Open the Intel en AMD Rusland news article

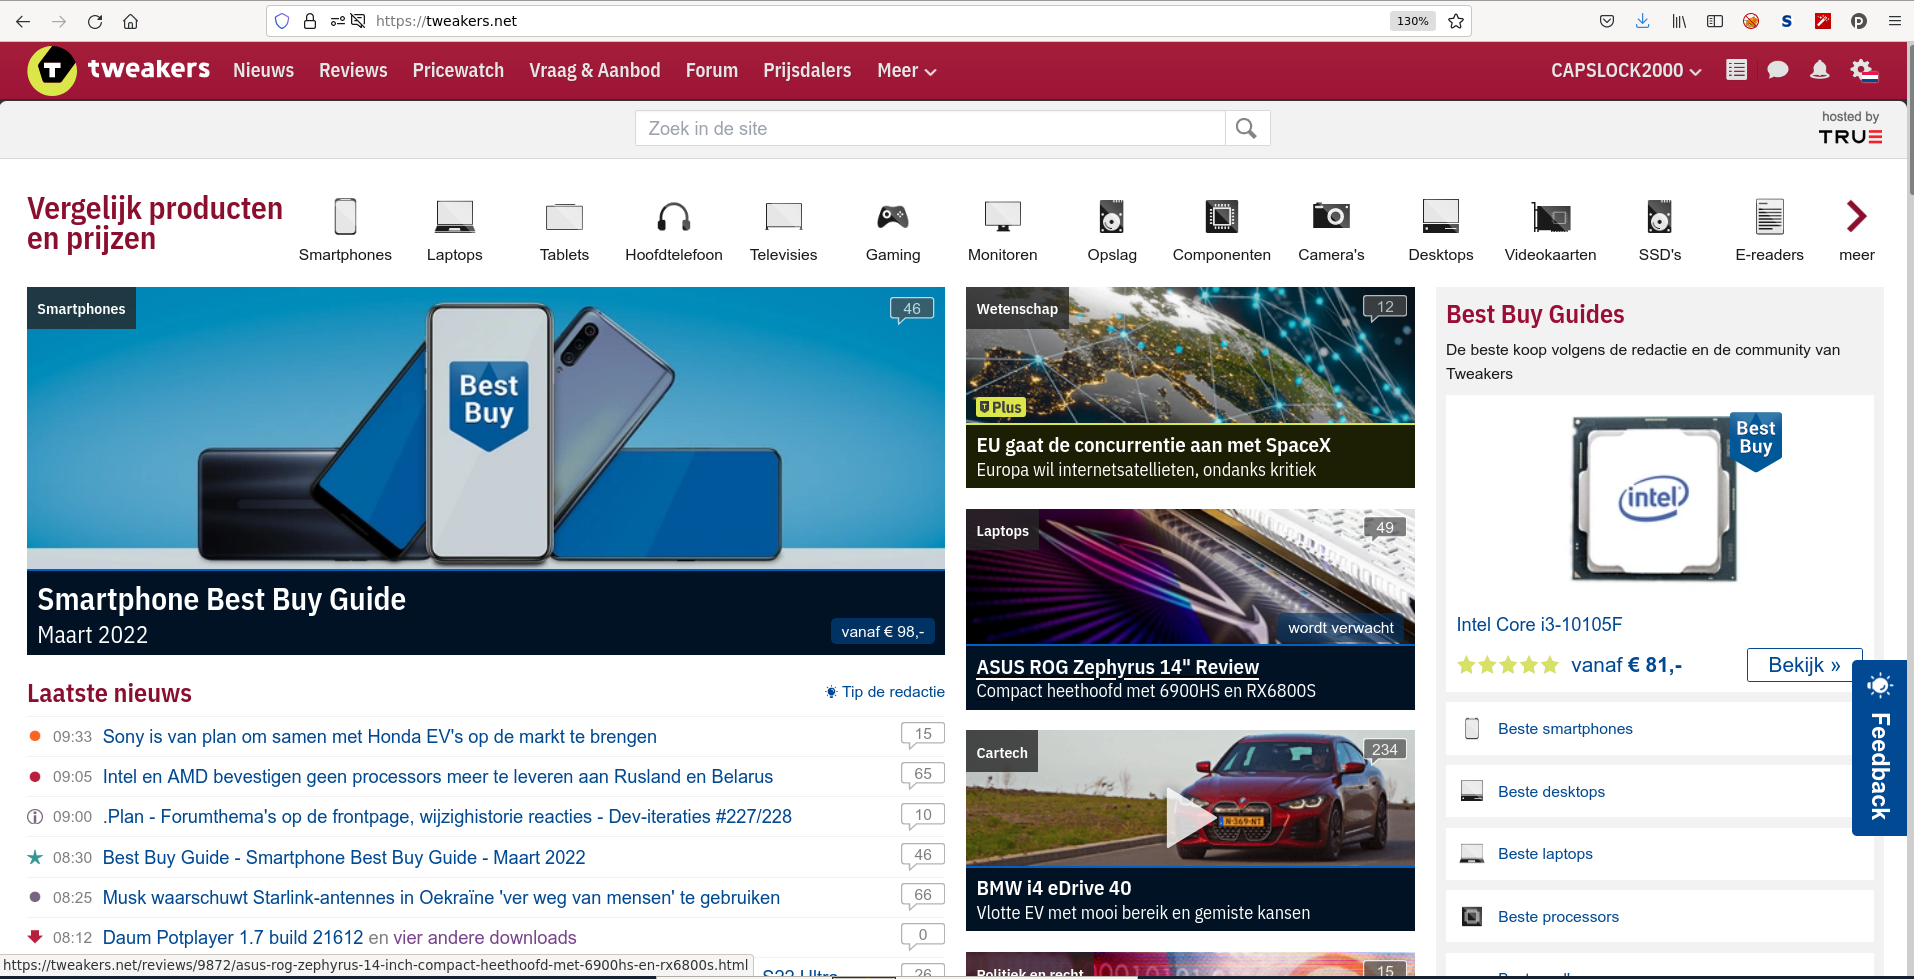(438, 777)
